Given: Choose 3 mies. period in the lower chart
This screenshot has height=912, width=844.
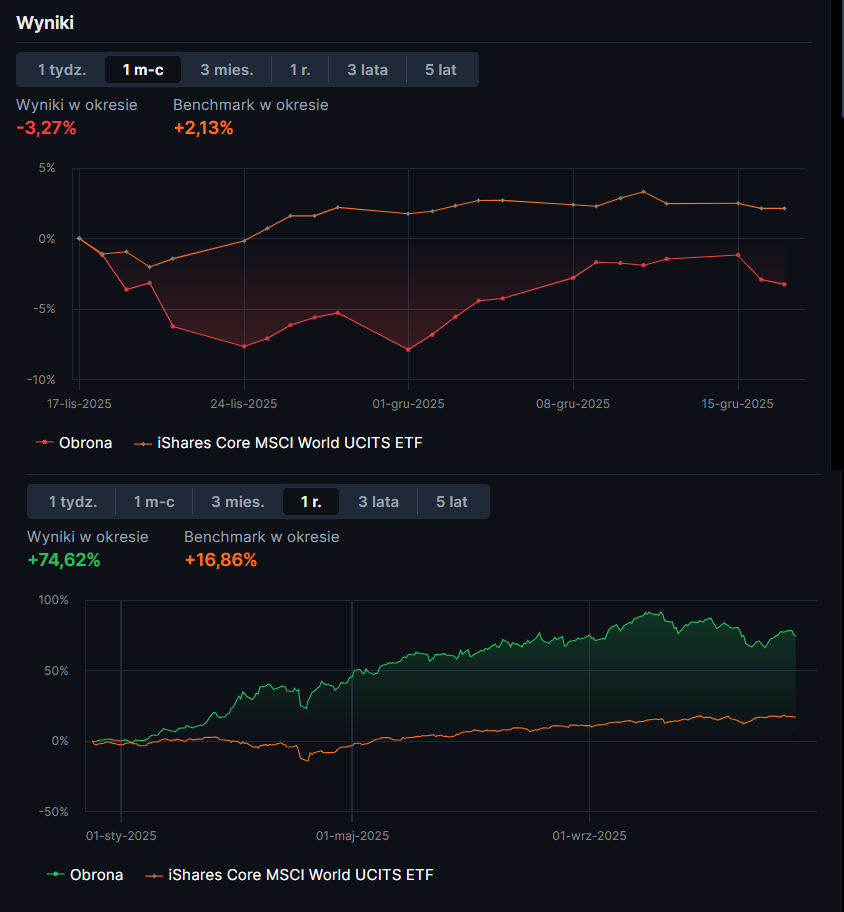Looking at the screenshot, I should pyautogui.click(x=238, y=502).
